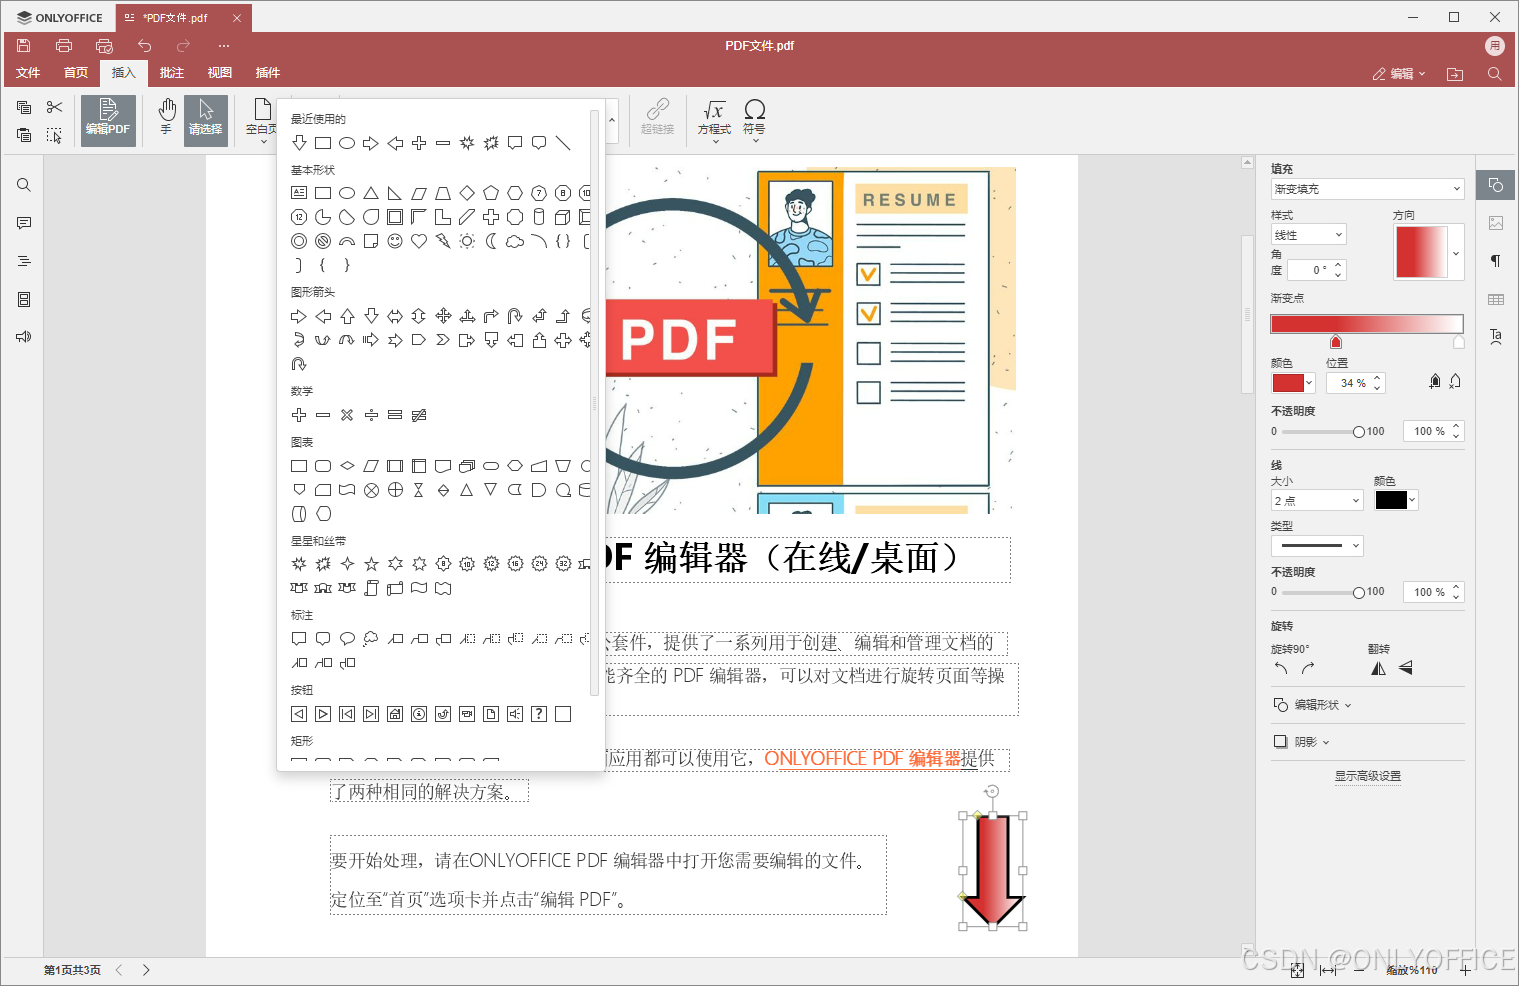Screen dimensions: 1519x986
Task: Expand the 编辑形状 dropdown
Action: click(1313, 705)
